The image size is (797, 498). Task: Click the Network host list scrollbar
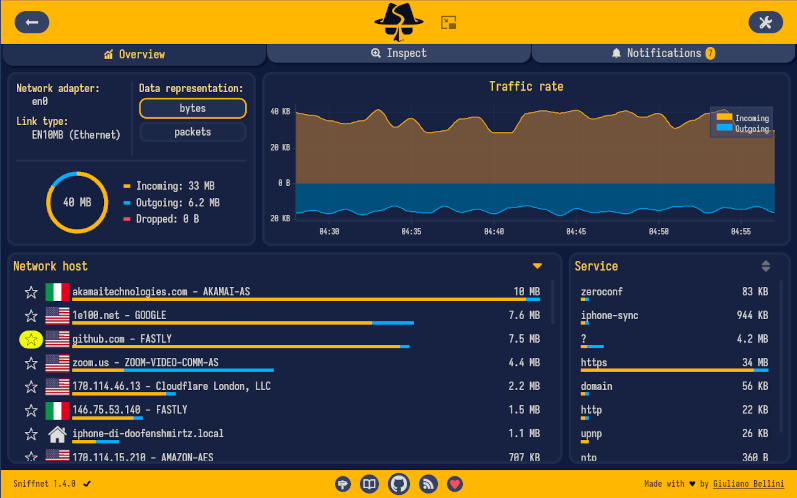(x=553, y=302)
